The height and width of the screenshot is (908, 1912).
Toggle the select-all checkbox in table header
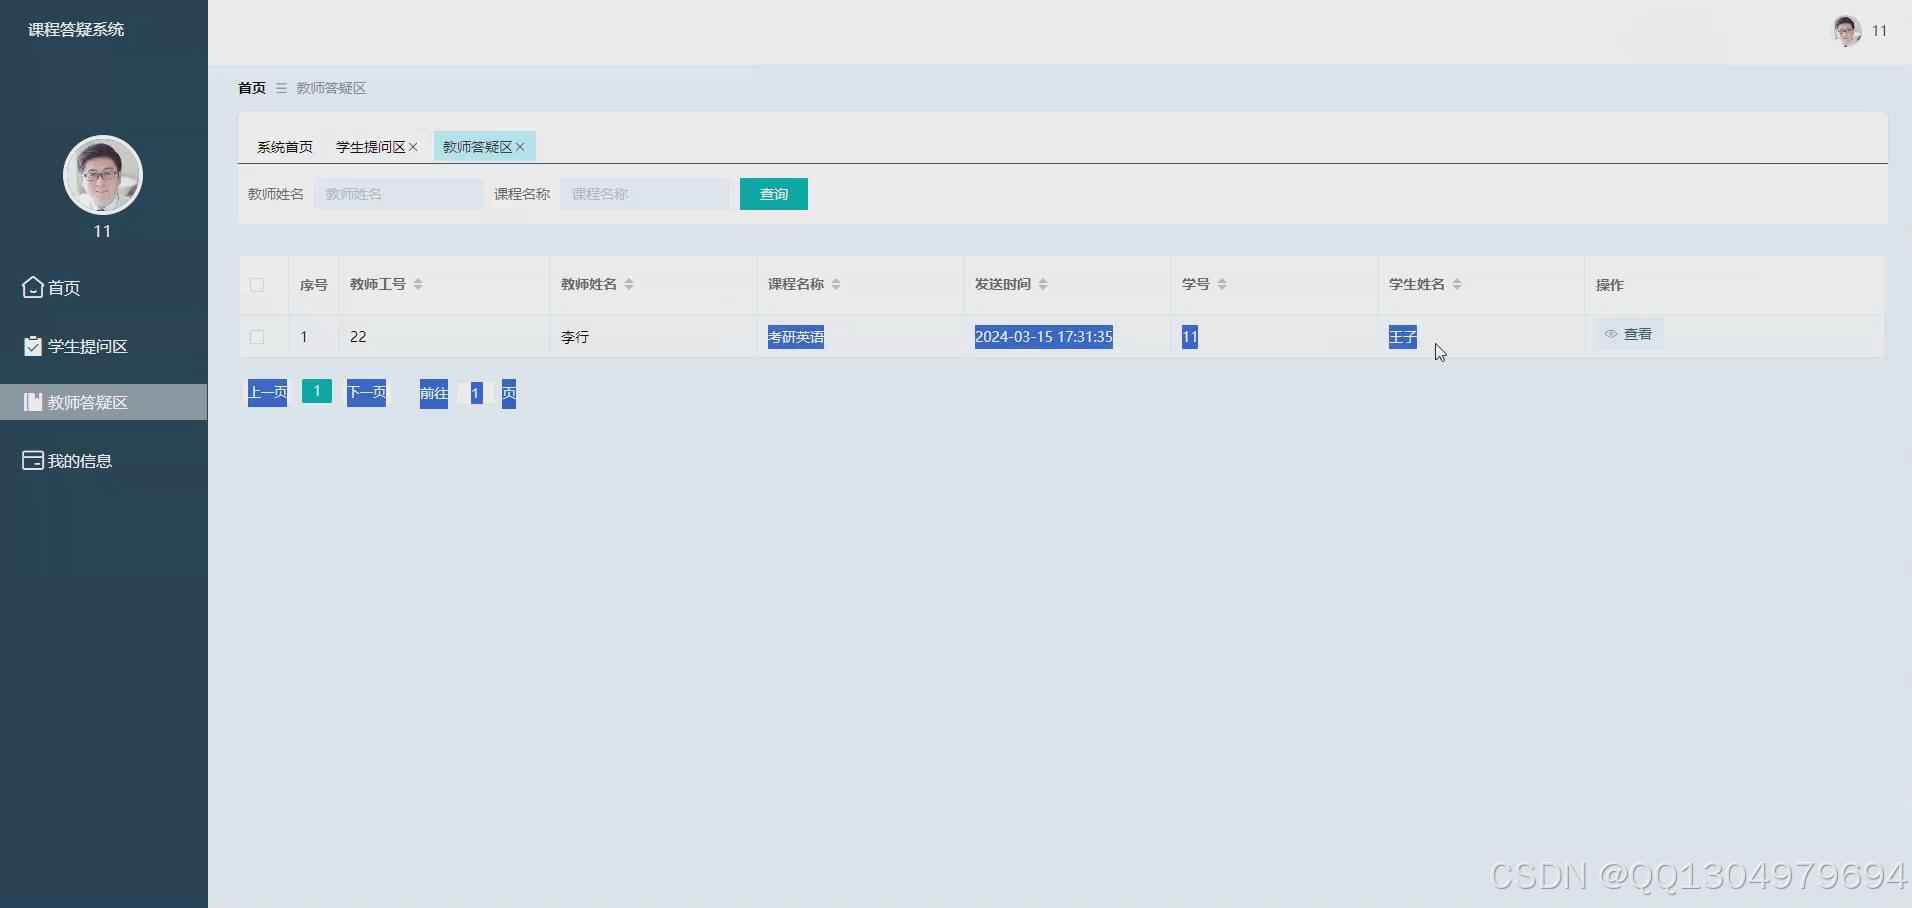pos(257,285)
